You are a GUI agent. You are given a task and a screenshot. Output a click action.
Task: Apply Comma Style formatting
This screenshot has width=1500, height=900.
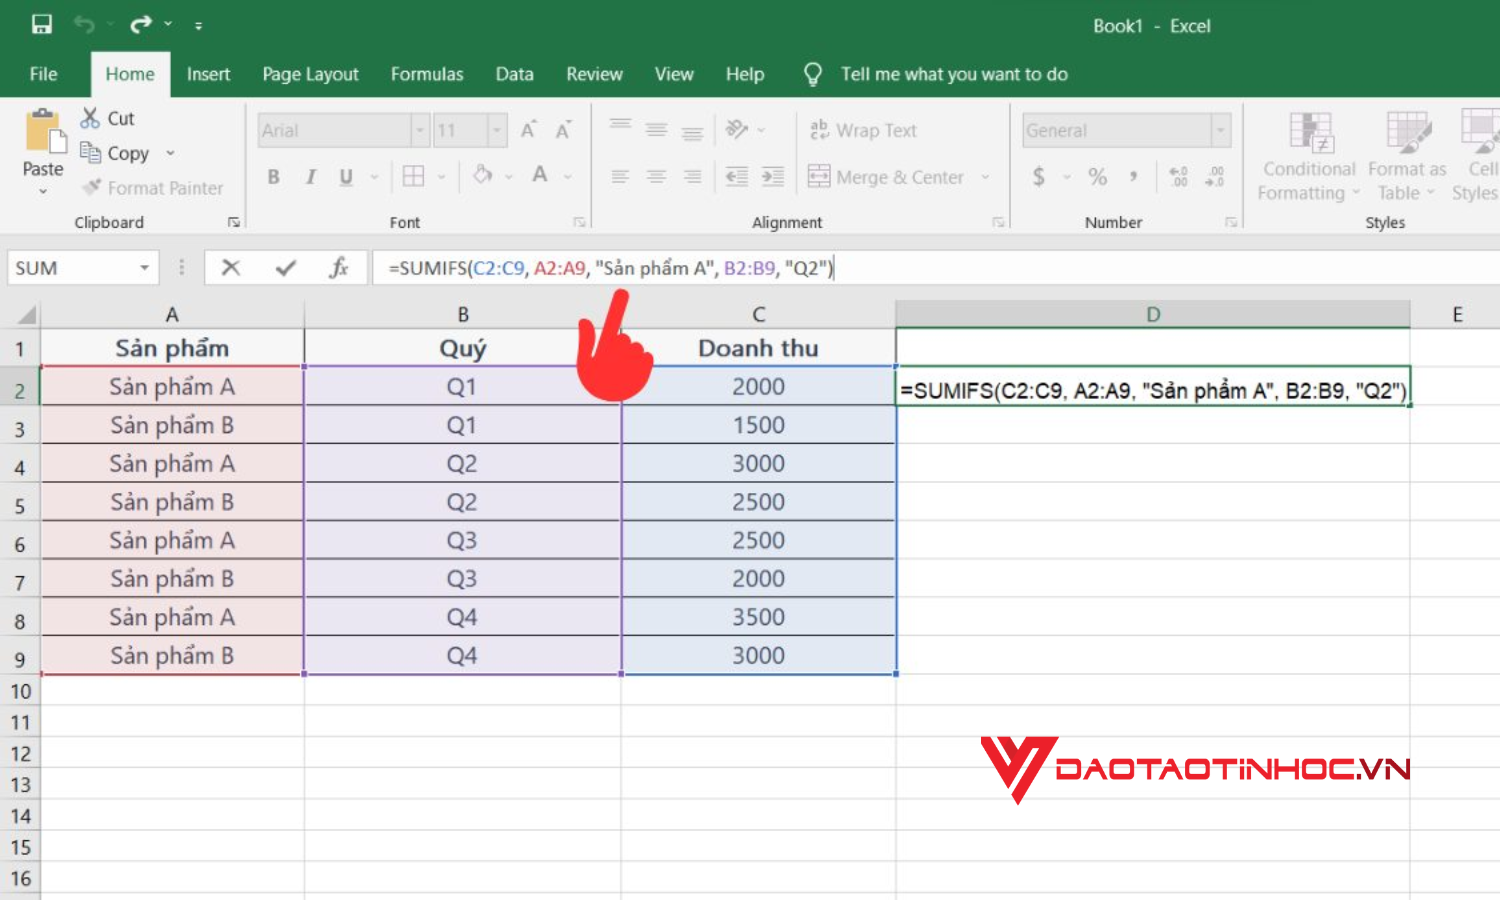point(1133,177)
